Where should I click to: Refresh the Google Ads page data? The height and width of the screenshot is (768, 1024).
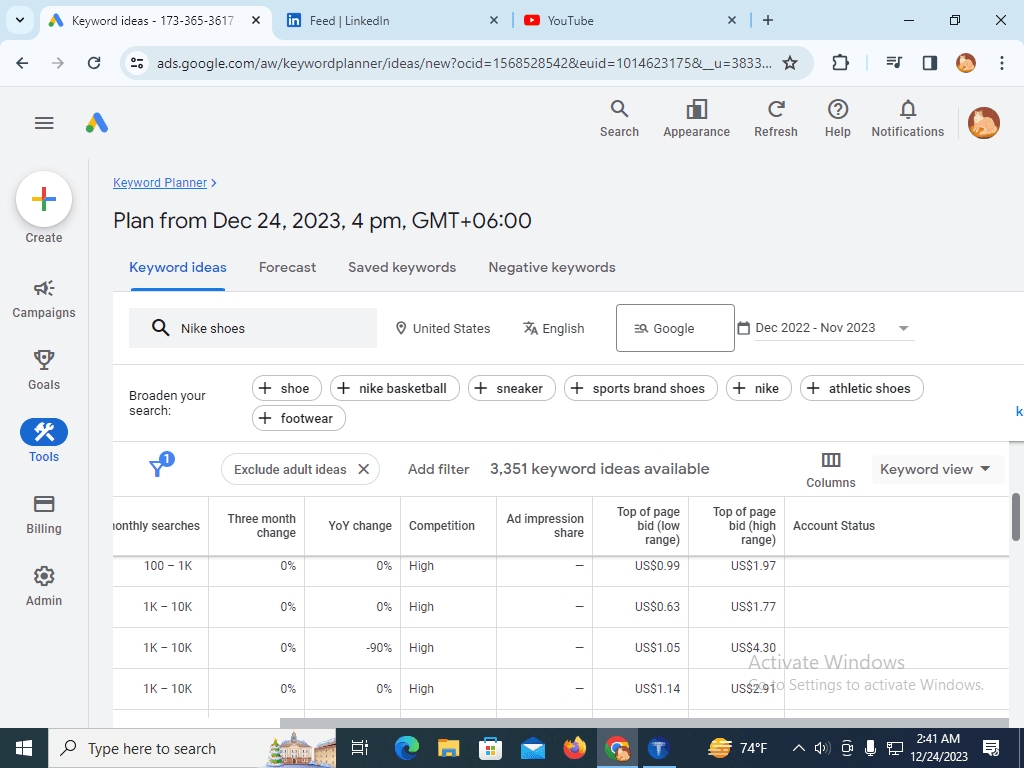click(776, 119)
